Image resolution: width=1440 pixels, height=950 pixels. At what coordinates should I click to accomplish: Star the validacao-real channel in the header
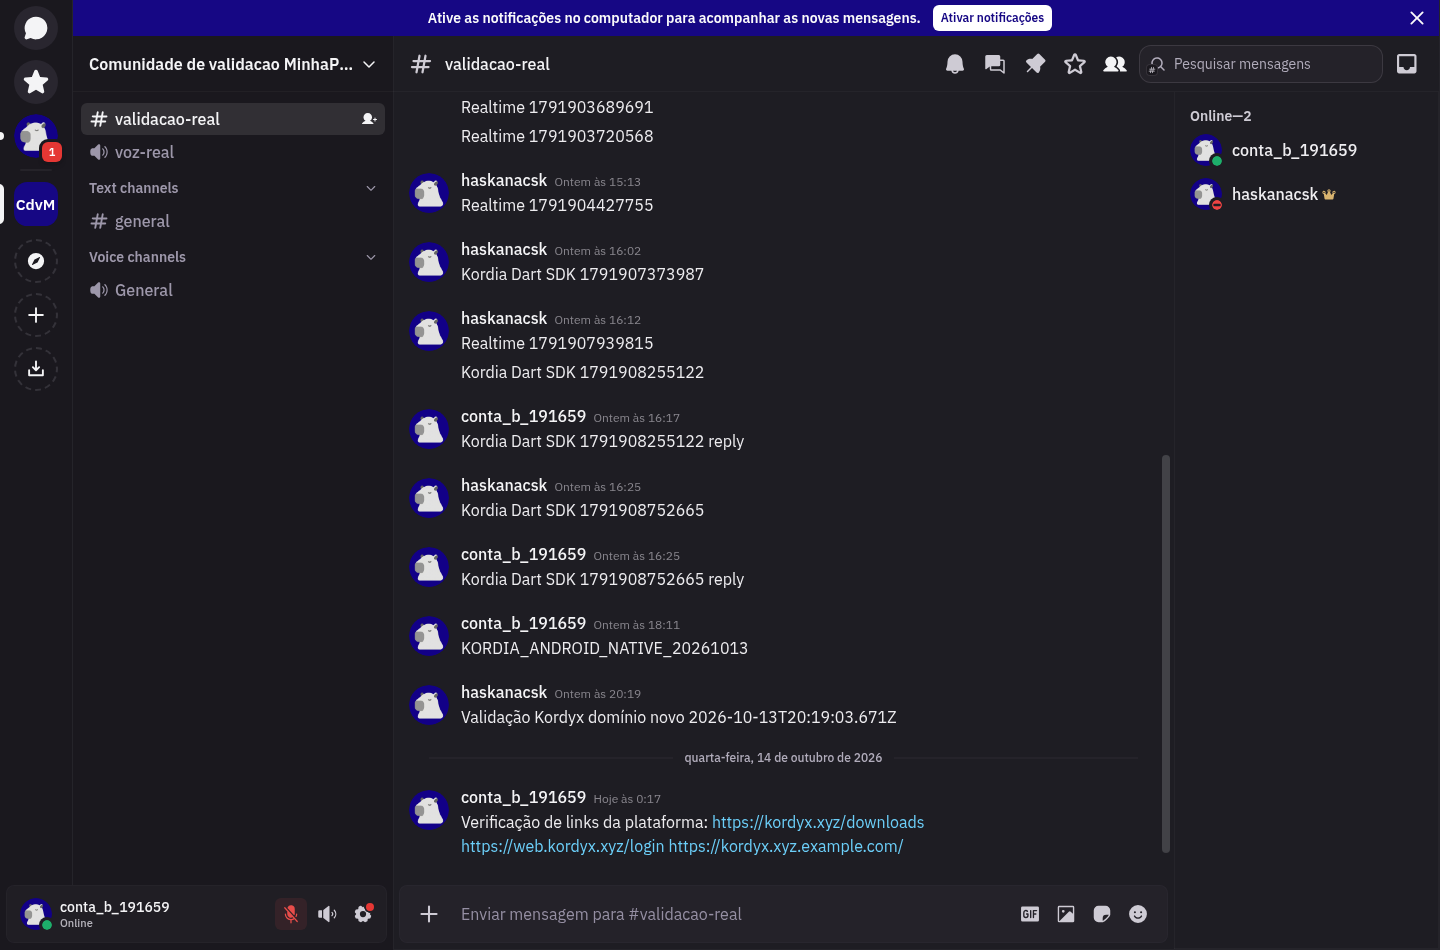(1075, 64)
